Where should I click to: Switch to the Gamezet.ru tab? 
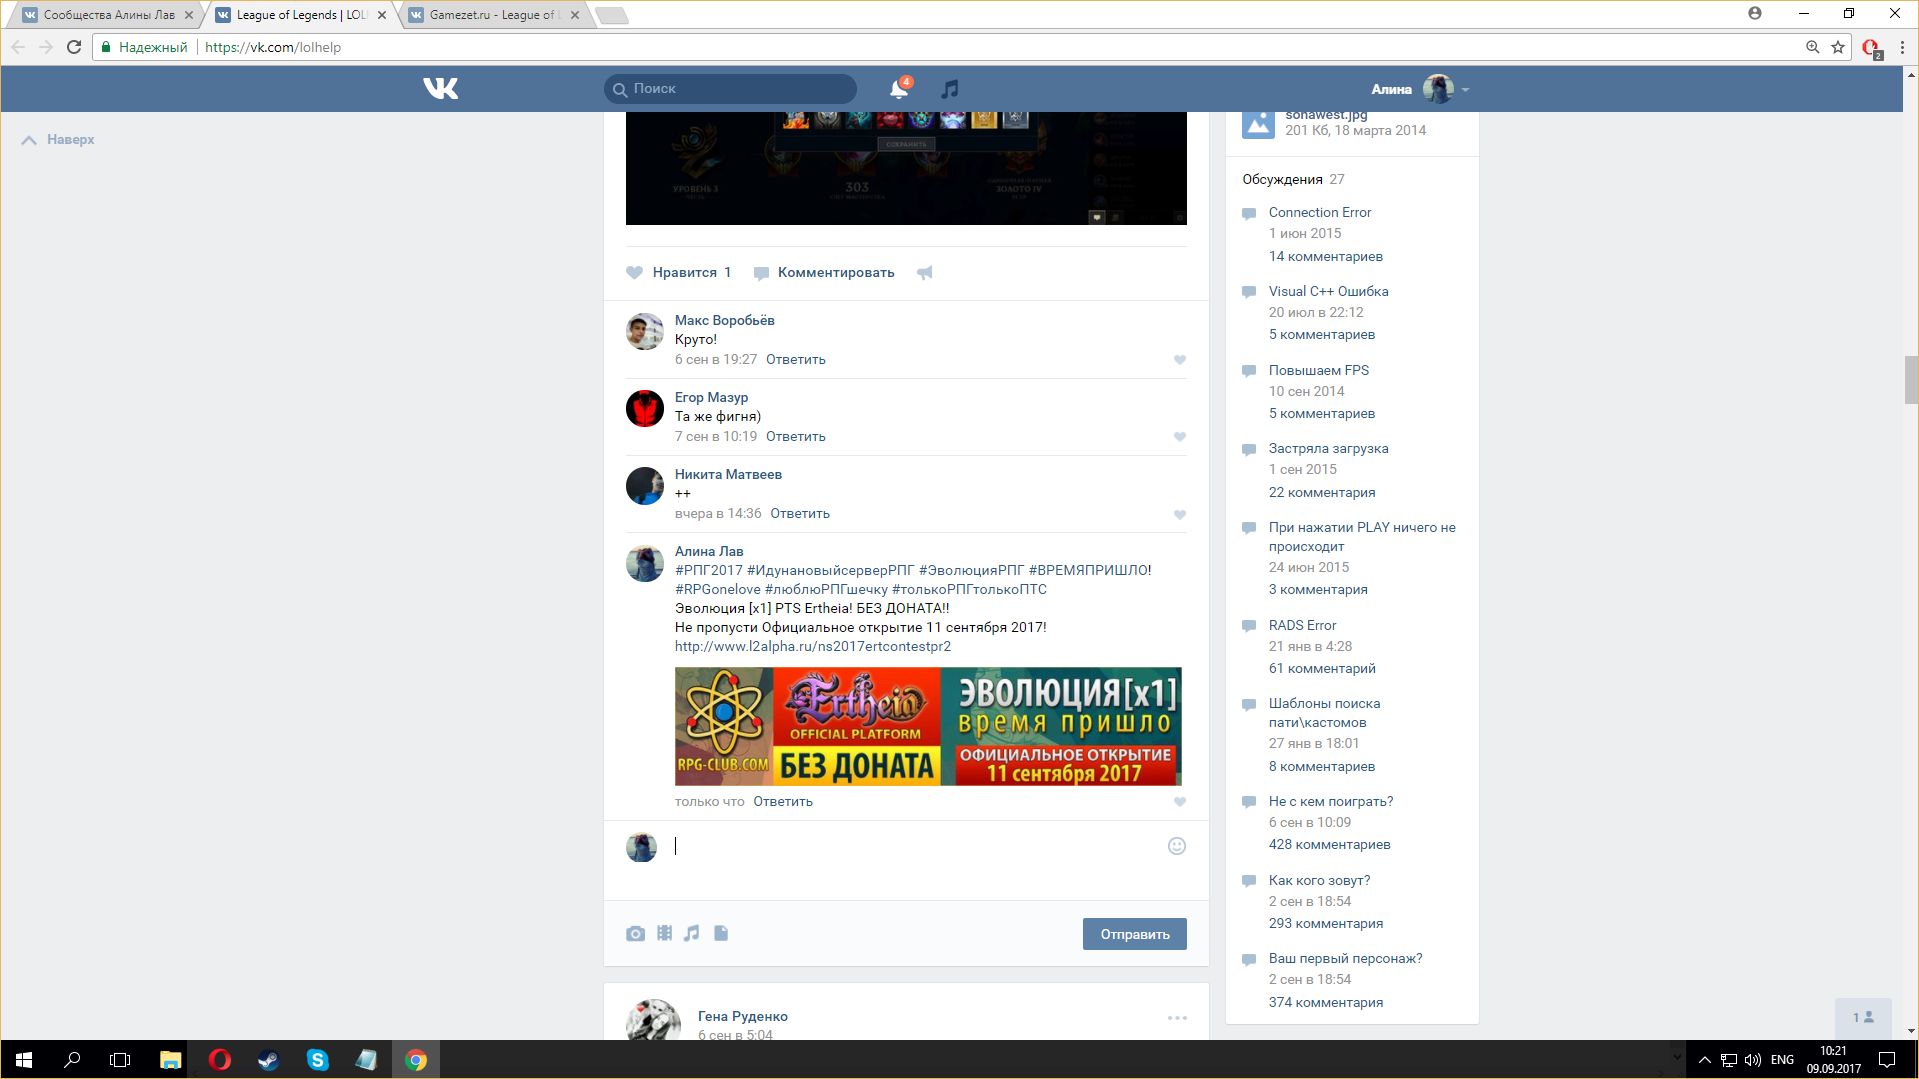pyautogui.click(x=492, y=15)
